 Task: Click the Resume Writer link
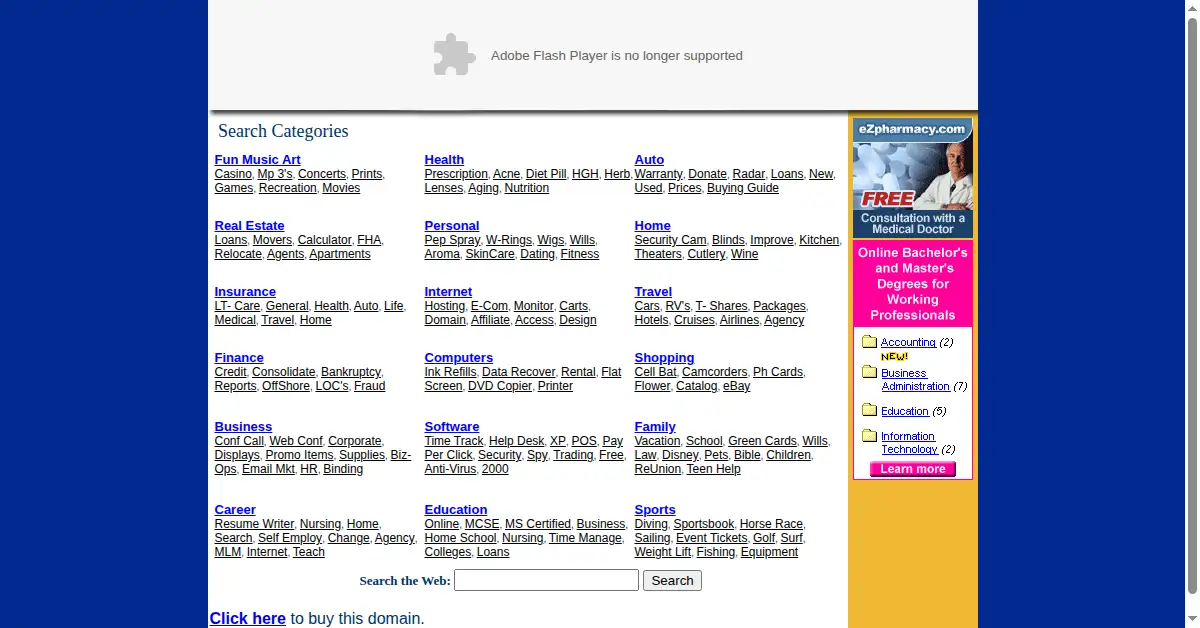[x=254, y=524]
